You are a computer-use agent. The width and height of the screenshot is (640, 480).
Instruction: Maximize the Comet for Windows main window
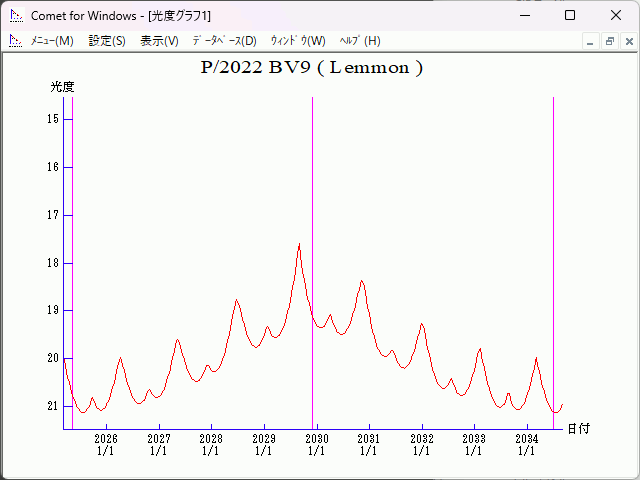coord(569,16)
